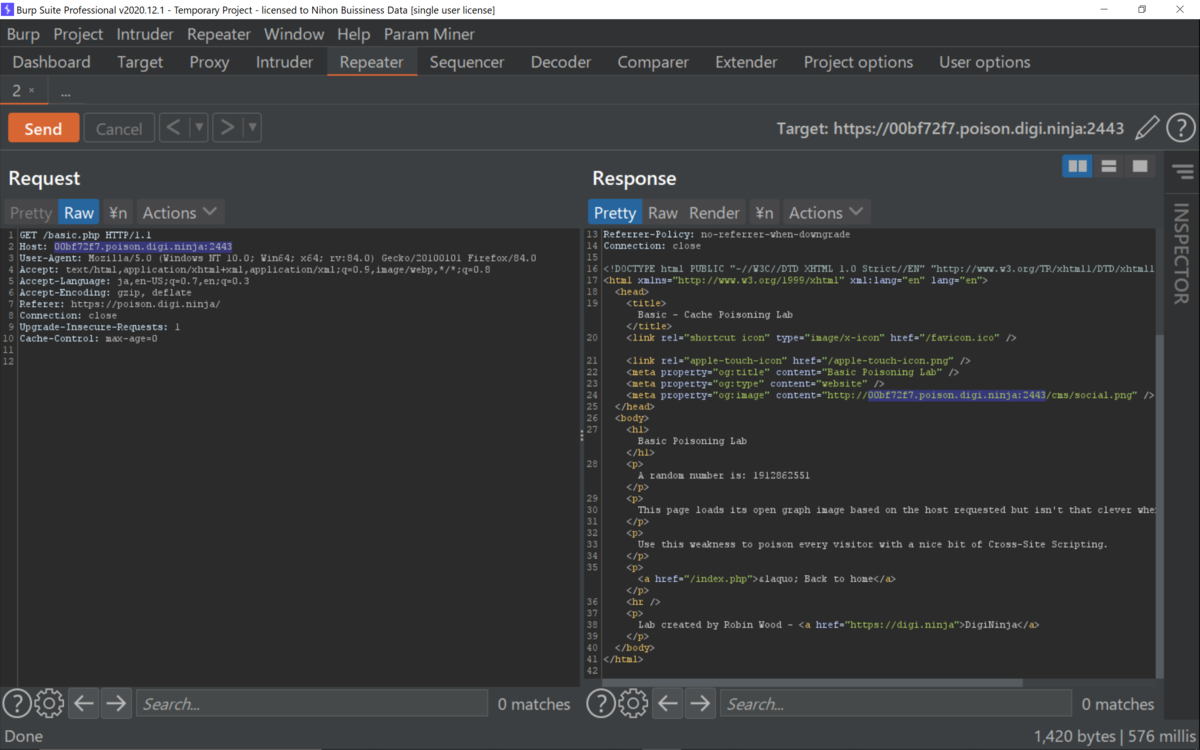Switch Request view to Raw
This screenshot has width=1200, height=750.
79,212
